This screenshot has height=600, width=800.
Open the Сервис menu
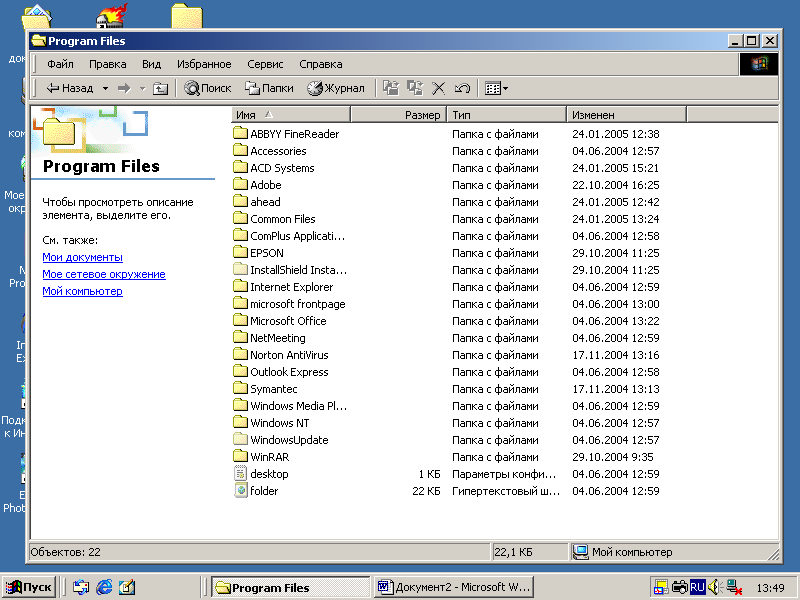[265, 64]
